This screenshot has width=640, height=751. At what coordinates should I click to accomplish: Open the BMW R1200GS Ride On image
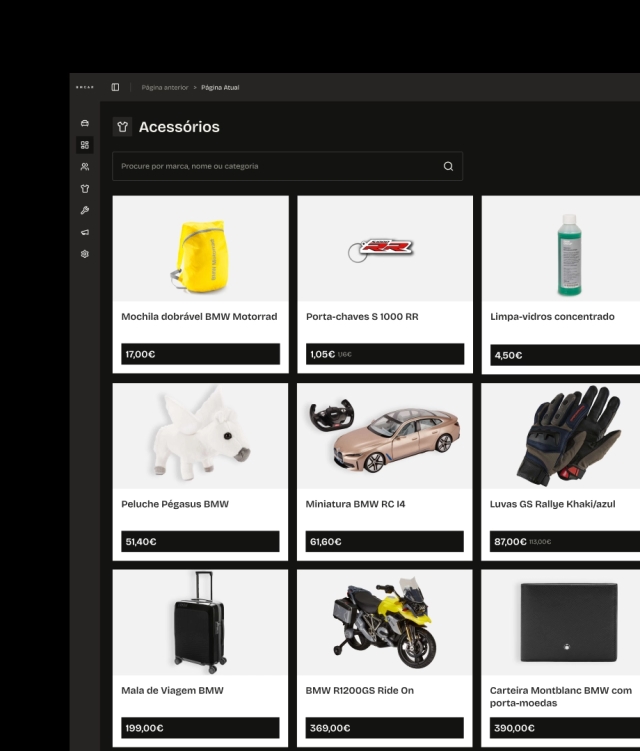pos(384,623)
